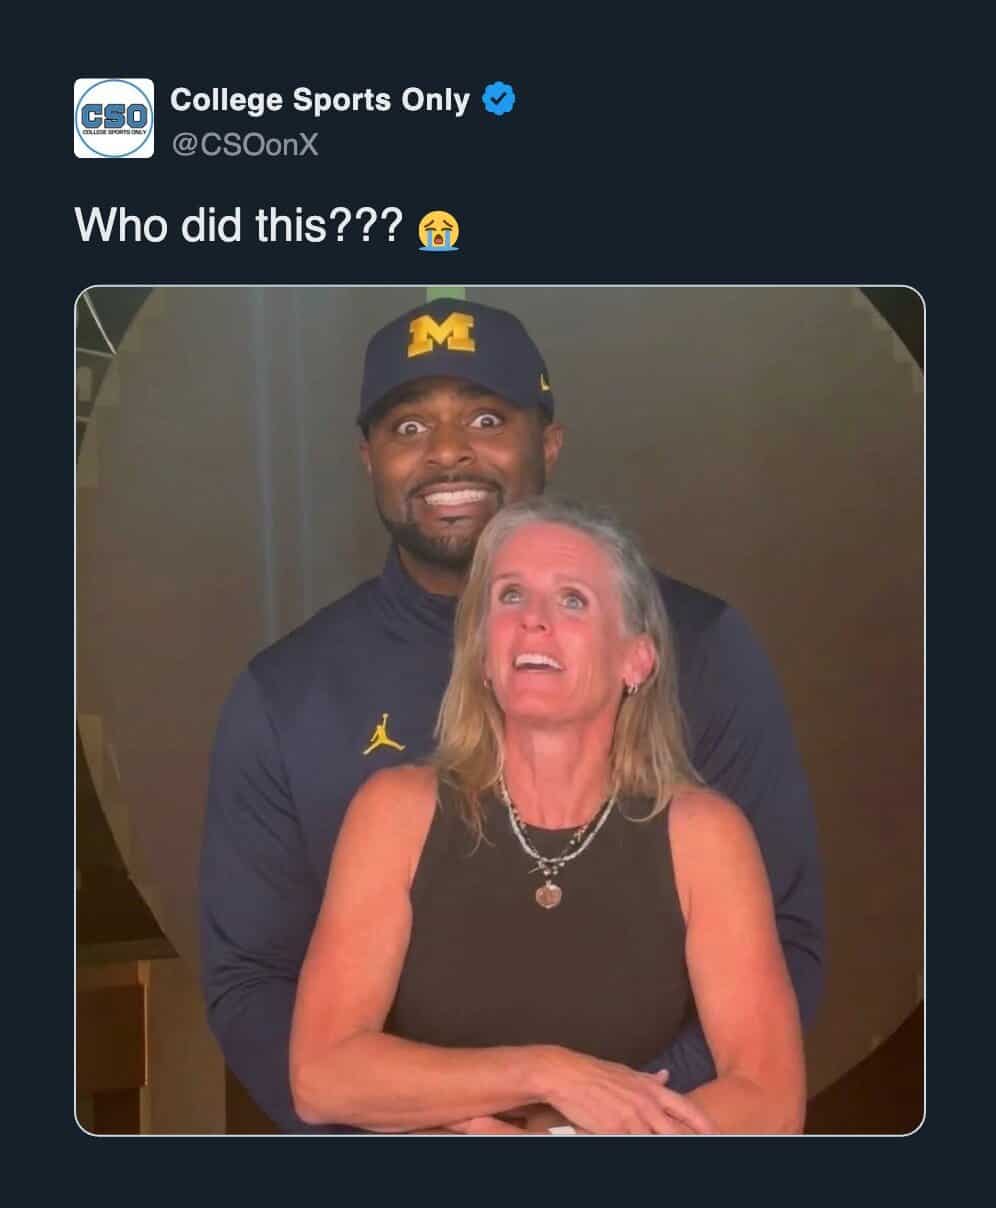Click the blue verified checkmark badge
996x1208 pixels.
pos(499,99)
